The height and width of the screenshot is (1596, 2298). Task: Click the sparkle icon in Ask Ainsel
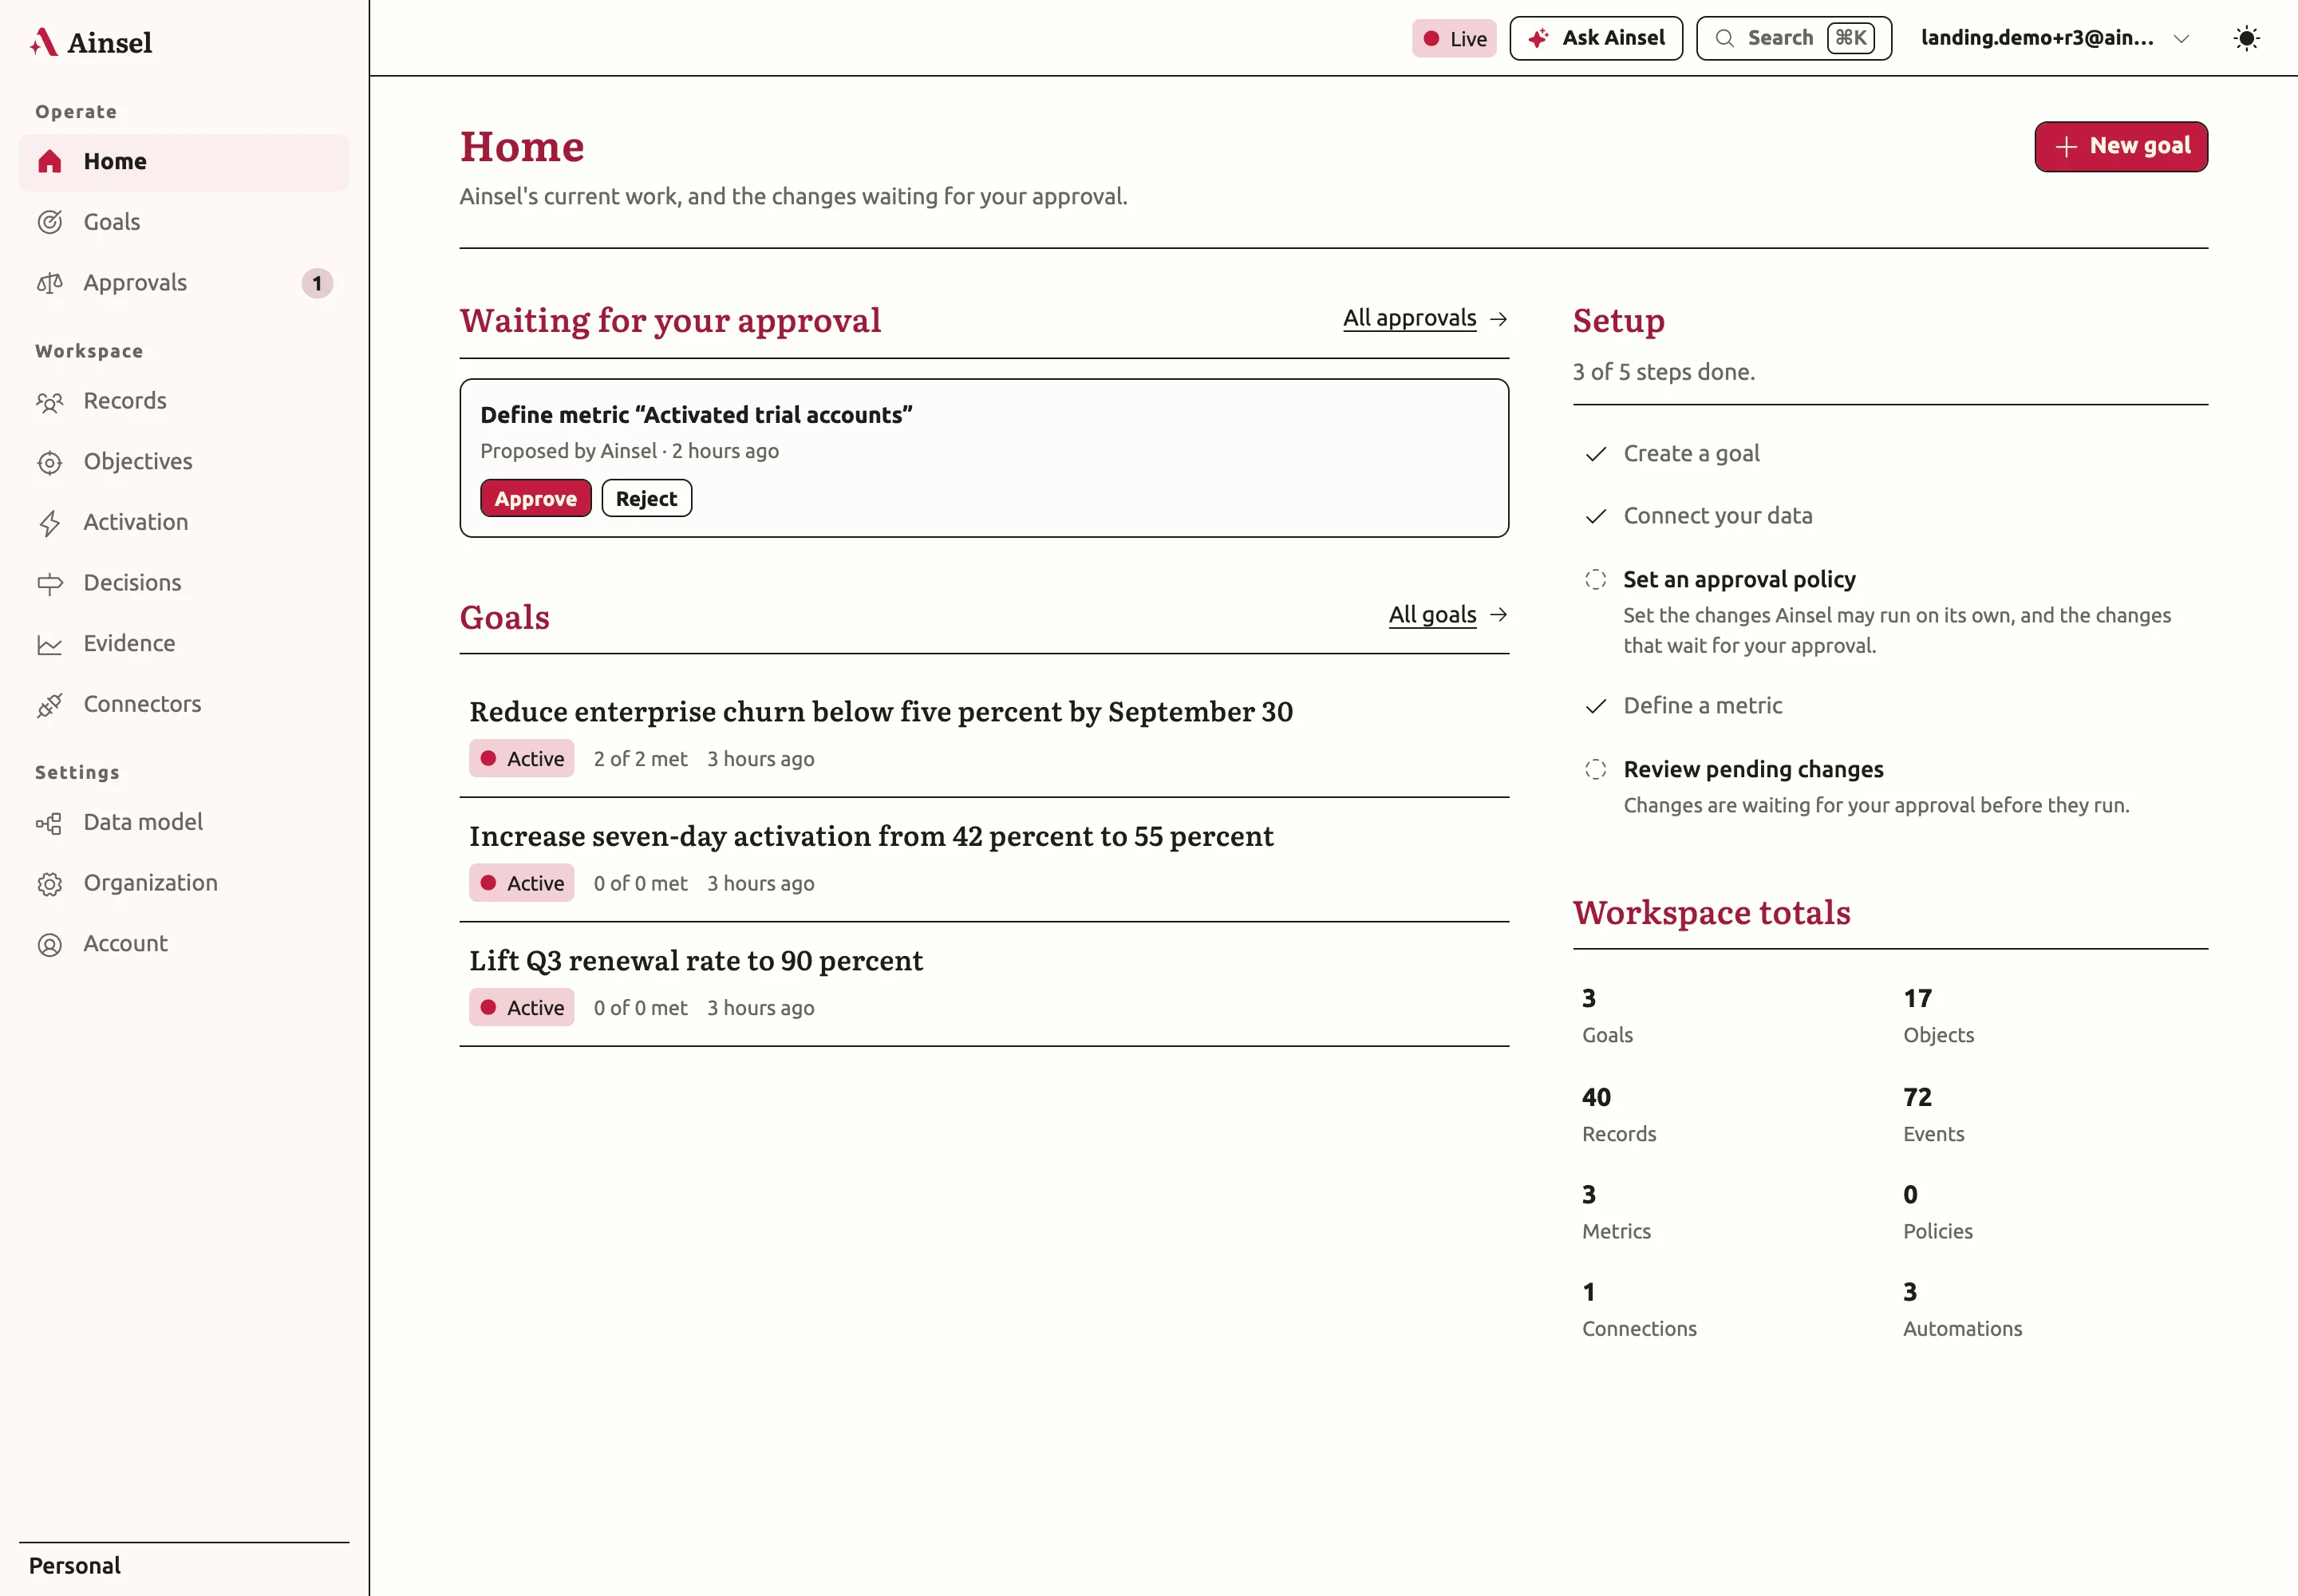click(x=1538, y=38)
